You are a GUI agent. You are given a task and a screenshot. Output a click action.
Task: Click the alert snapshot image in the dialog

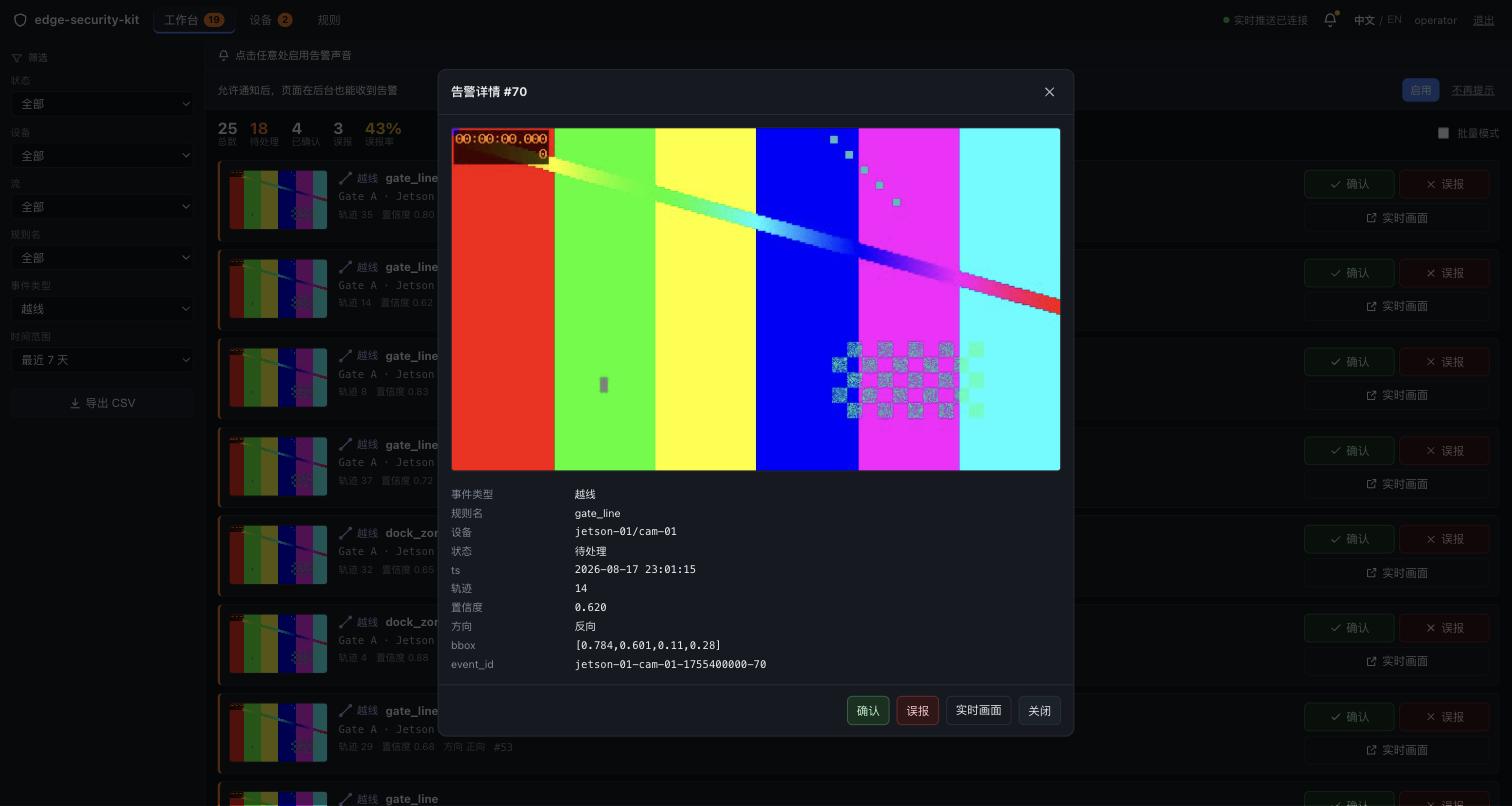(756, 299)
